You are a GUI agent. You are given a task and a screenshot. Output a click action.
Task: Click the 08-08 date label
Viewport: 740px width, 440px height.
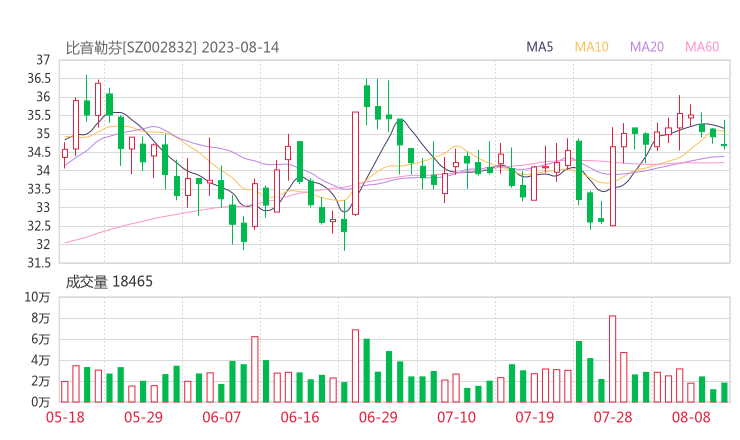(x=691, y=417)
